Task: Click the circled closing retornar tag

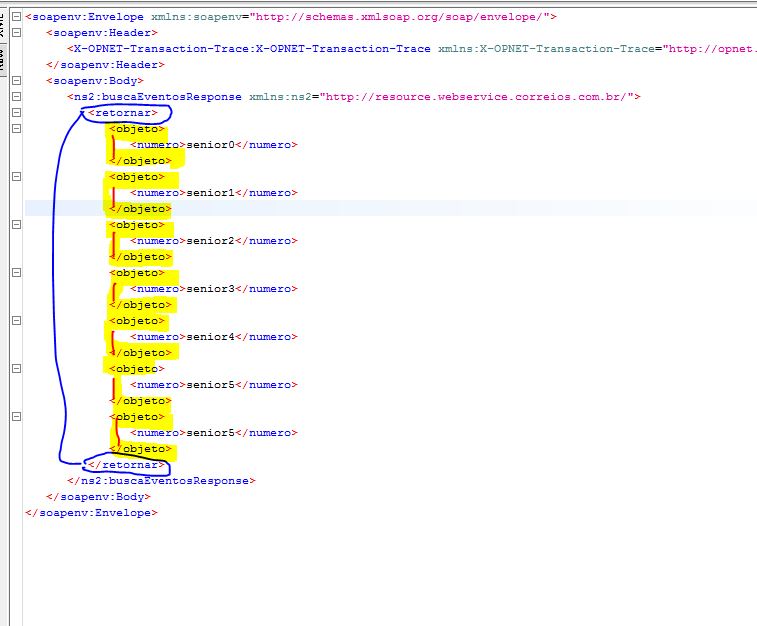Action: 126,465
